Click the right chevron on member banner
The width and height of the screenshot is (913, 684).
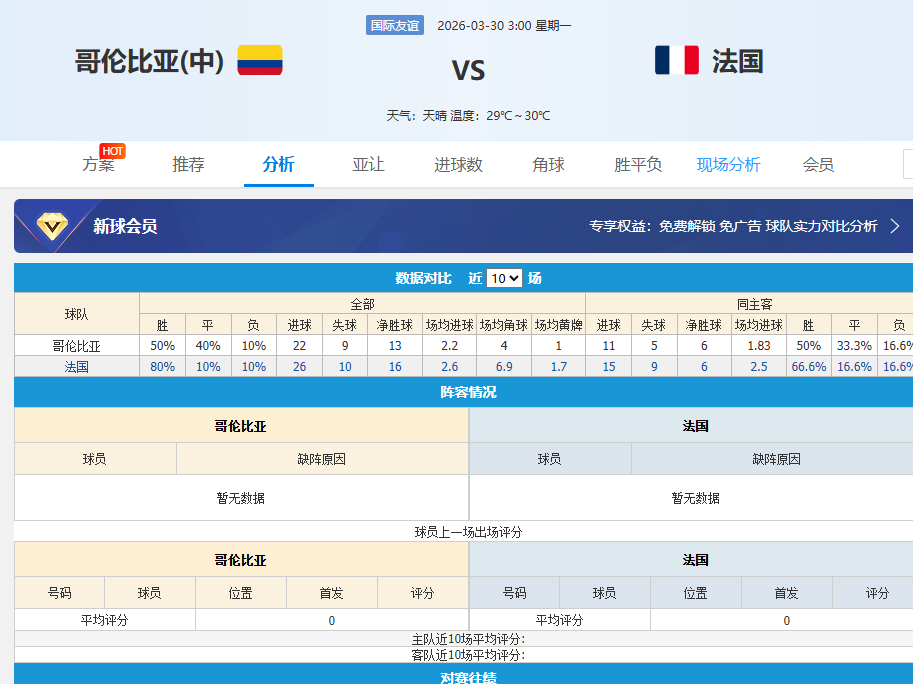(895, 226)
